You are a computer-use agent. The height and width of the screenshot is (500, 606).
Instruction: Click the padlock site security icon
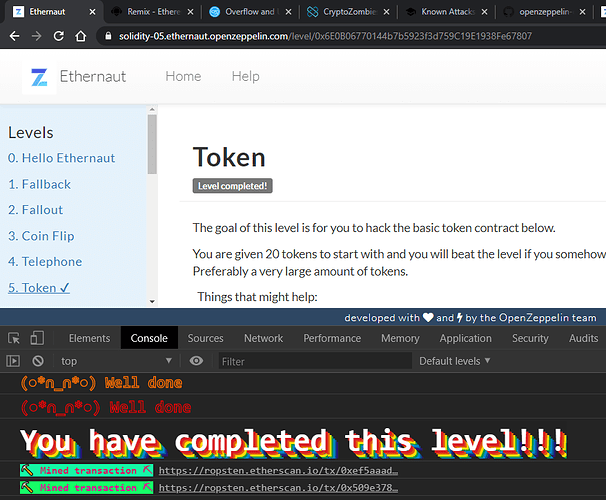(108, 36)
